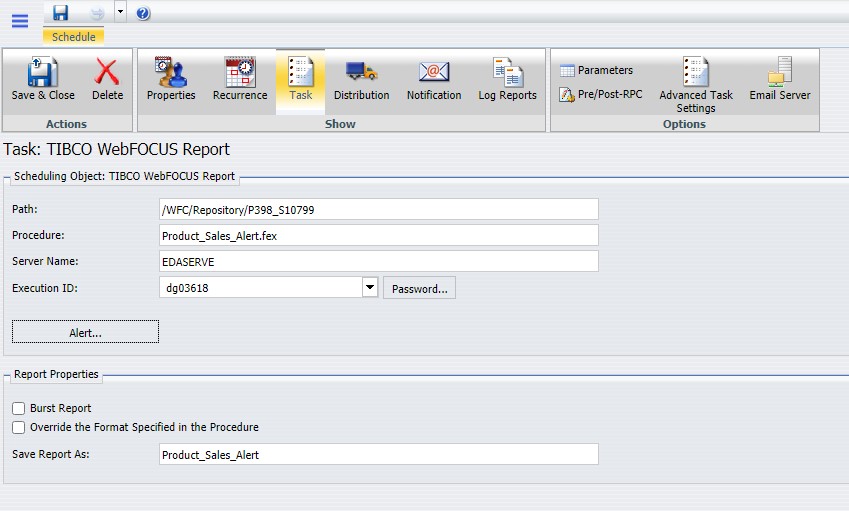Click Save & Close in Actions

coord(43,80)
